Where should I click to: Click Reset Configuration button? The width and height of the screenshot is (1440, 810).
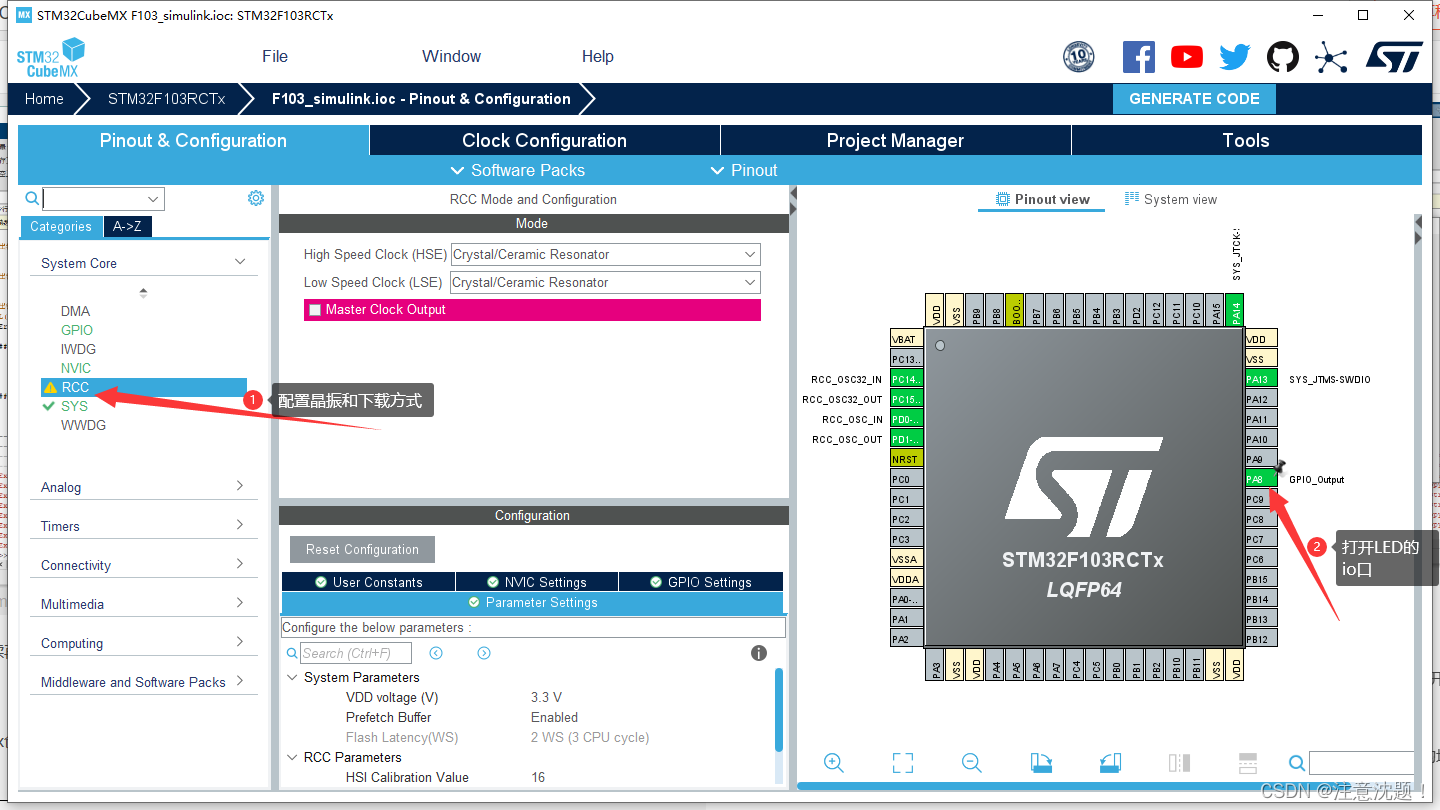362,549
